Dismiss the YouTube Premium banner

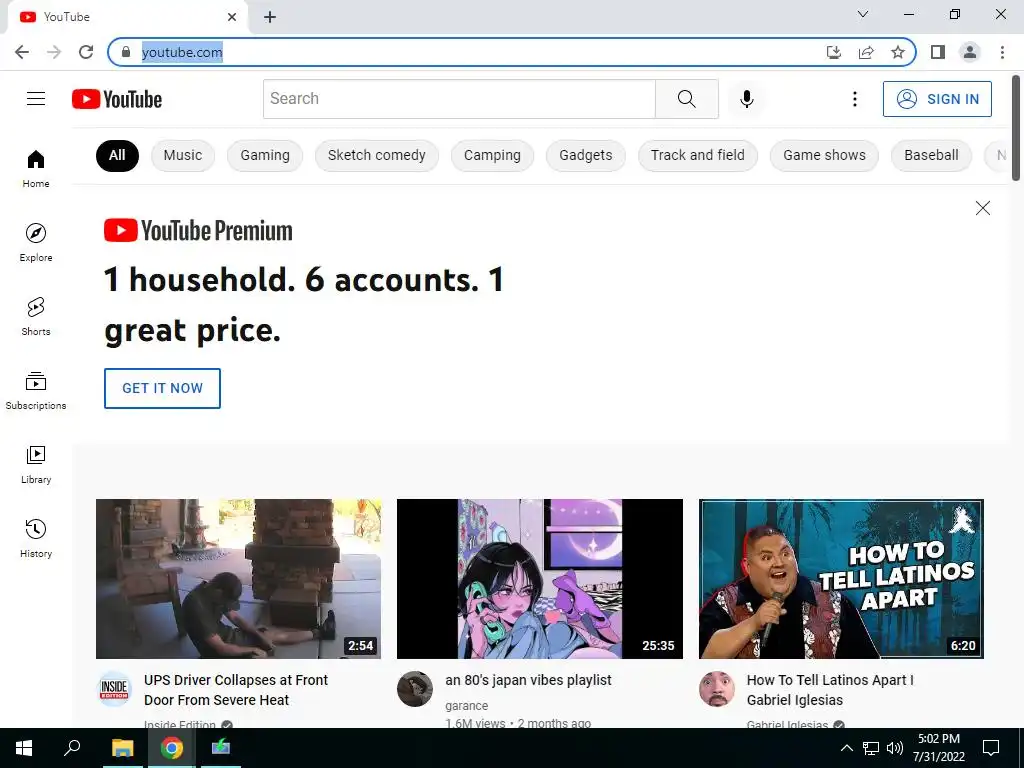tap(982, 208)
